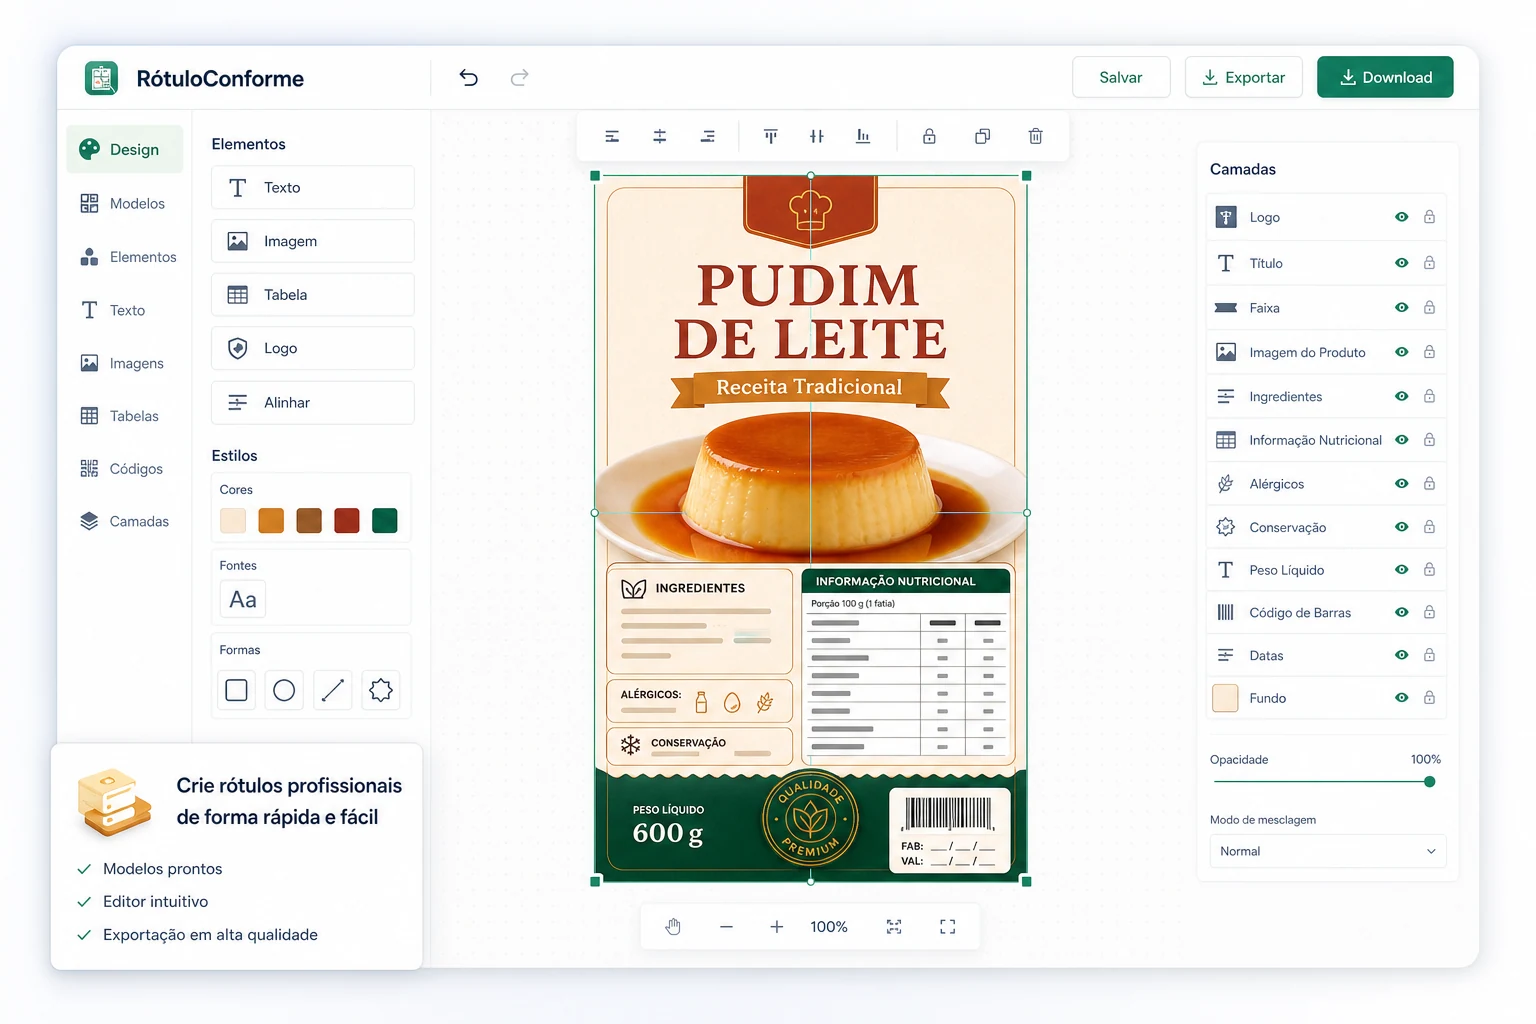The image size is (1536, 1024).
Task: Toggle visibility of Fundo layer
Action: [1402, 698]
